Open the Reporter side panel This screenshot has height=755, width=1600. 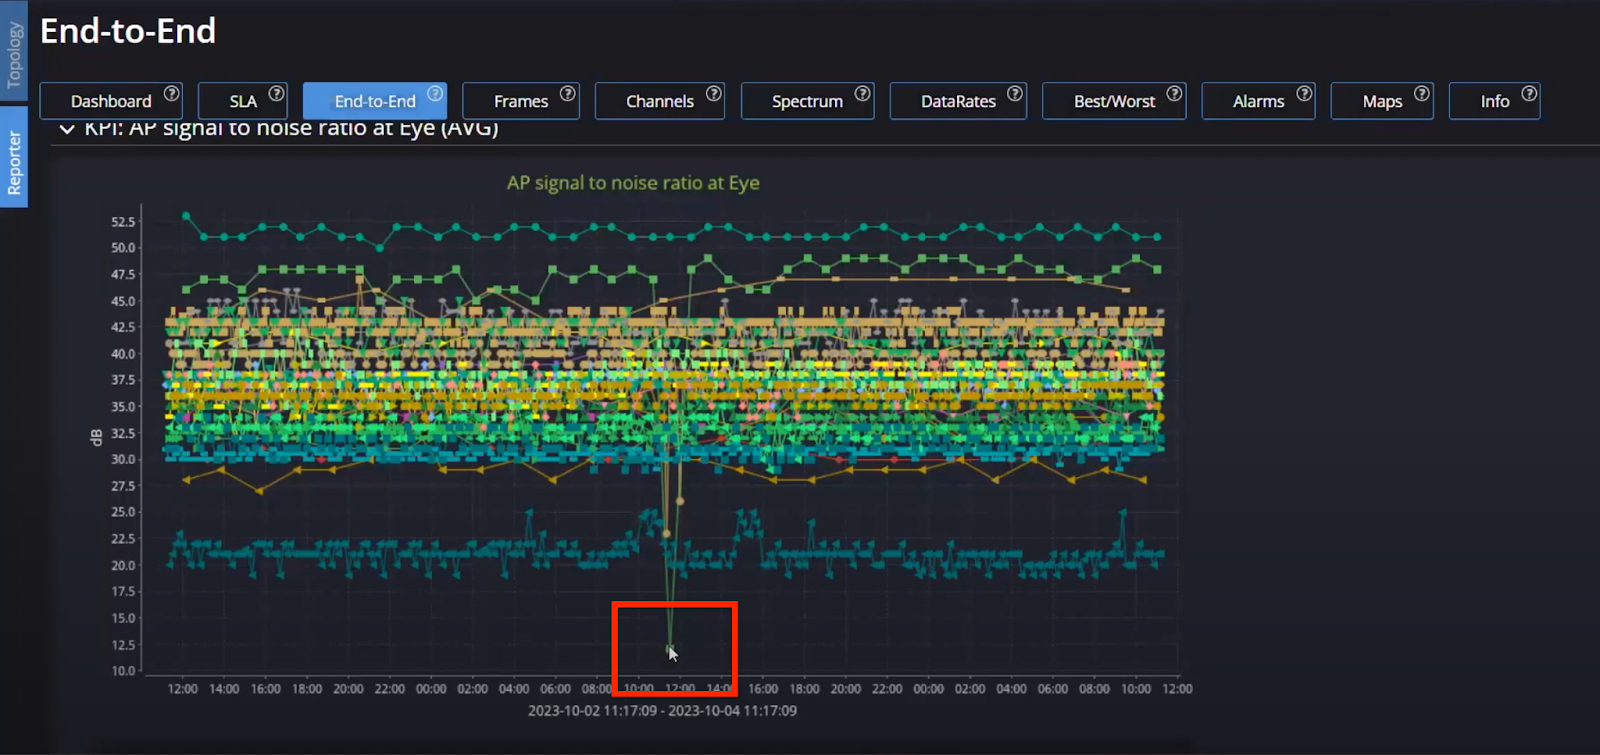coord(14,162)
